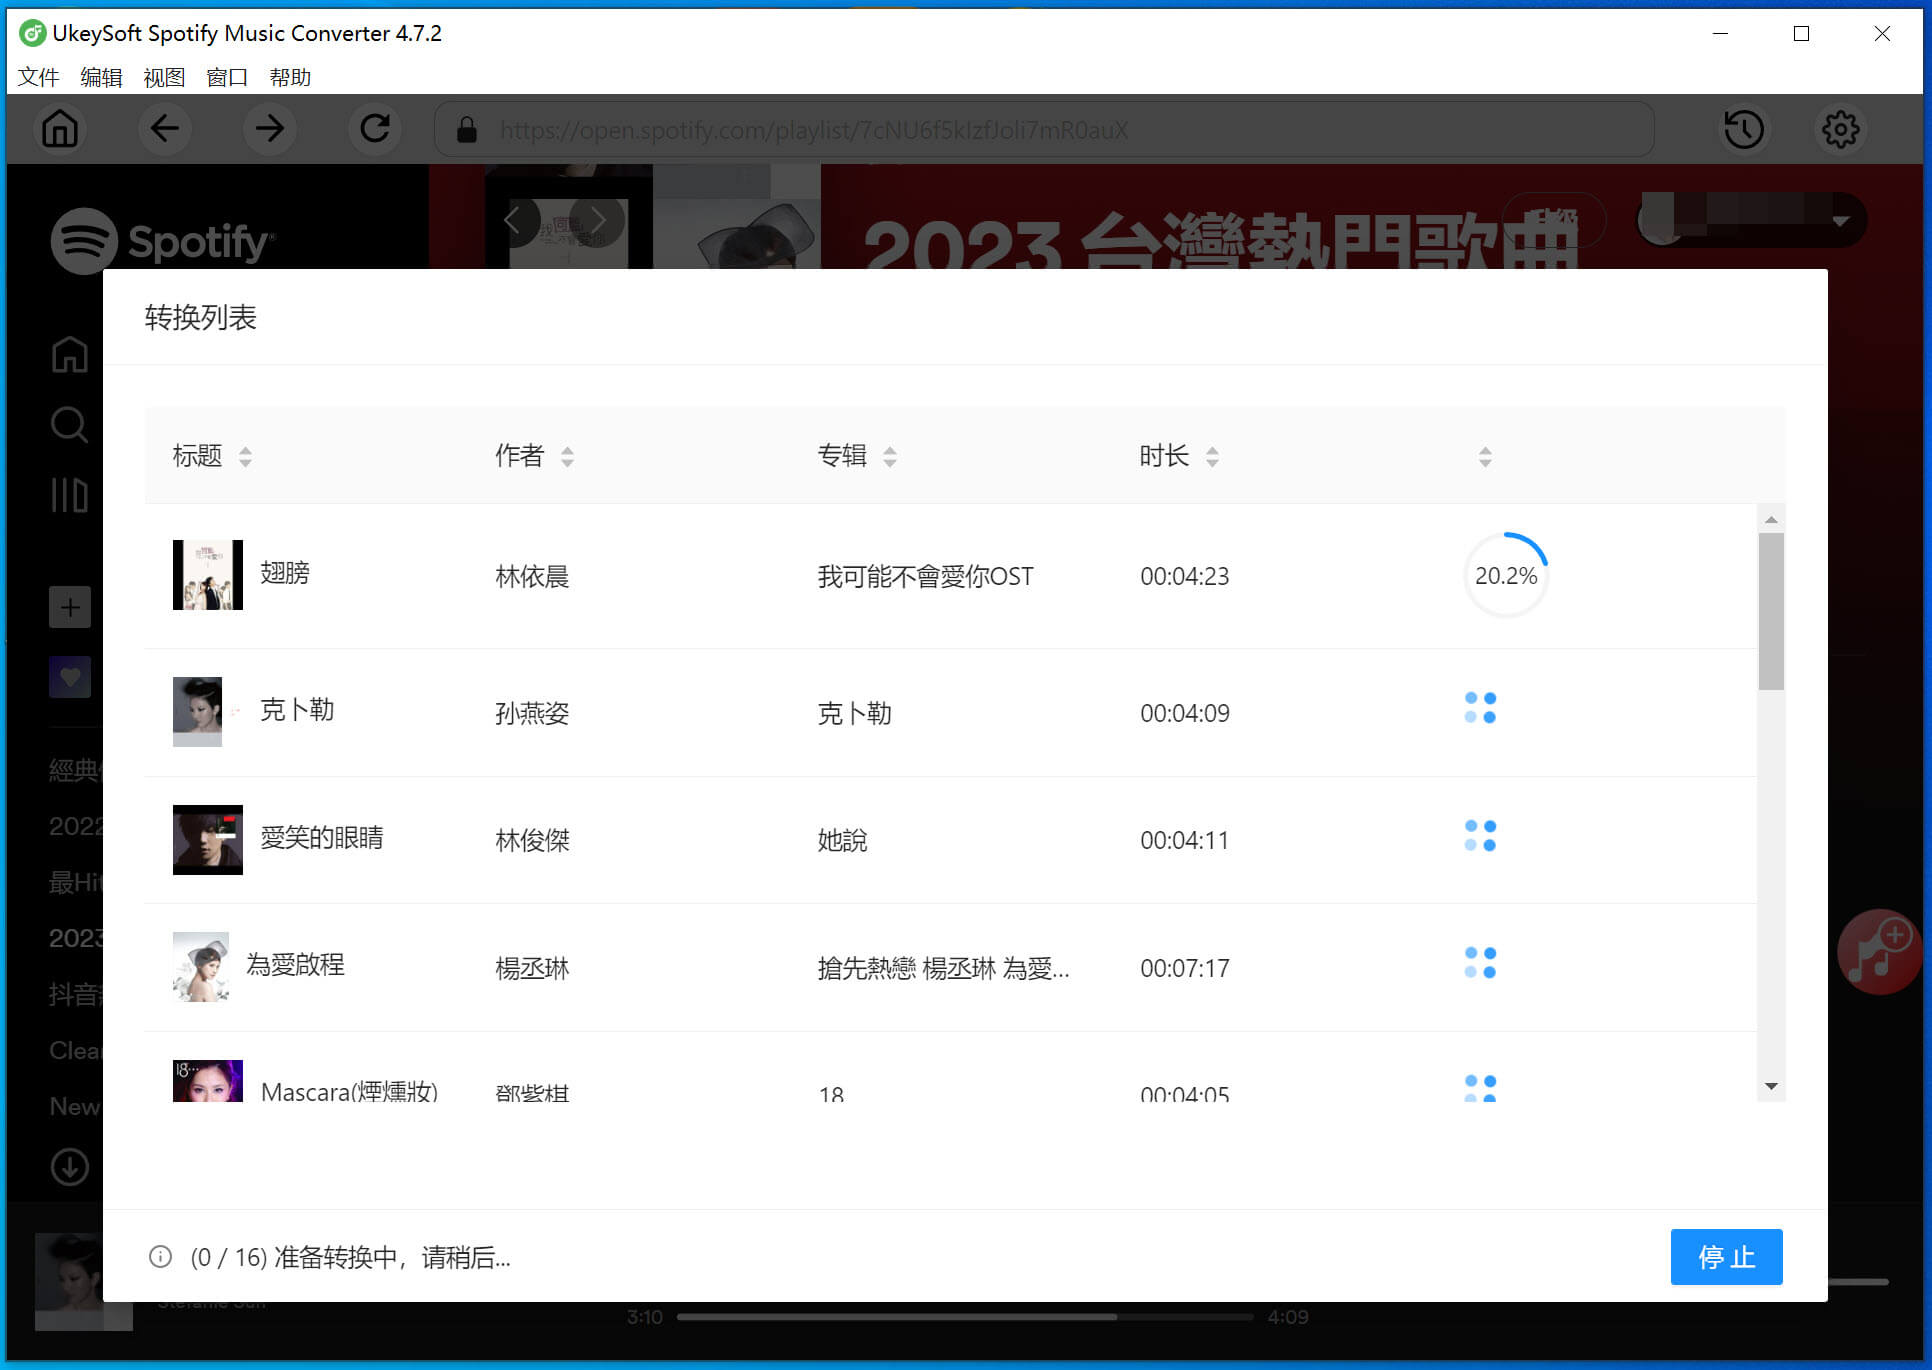This screenshot has width=1932, height=1370.
Task: Click the song title 為愛啟程
Action: click(296, 965)
